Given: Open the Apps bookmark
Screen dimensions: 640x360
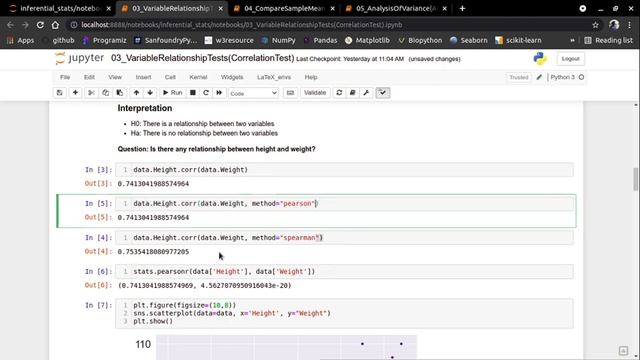Looking at the screenshot, I should (20, 40).
